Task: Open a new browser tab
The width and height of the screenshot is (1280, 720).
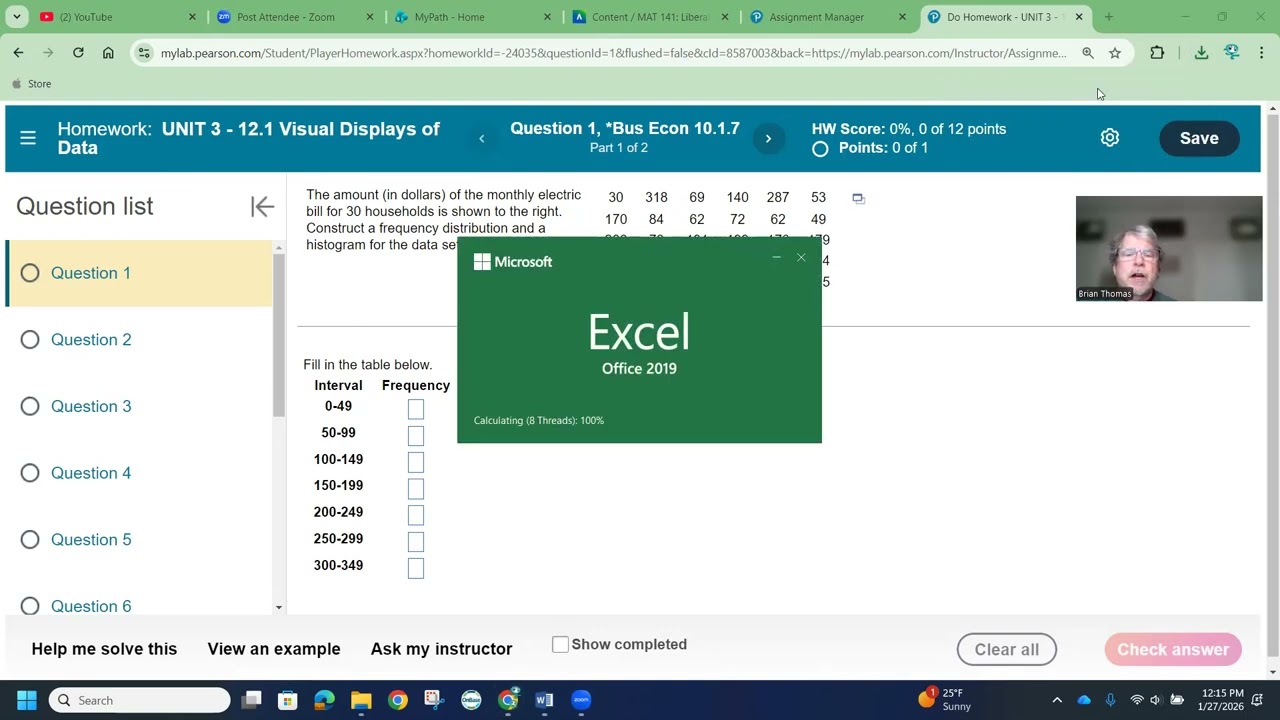Action: [x=1108, y=17]
